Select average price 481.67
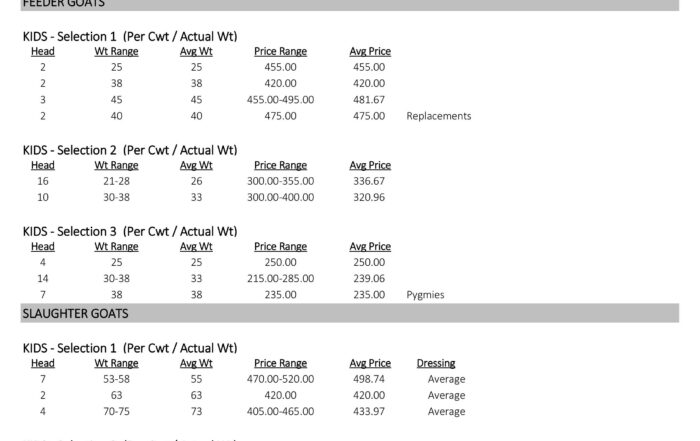Image resolution: width=700 pixels, height=441 pixels. 369,100
